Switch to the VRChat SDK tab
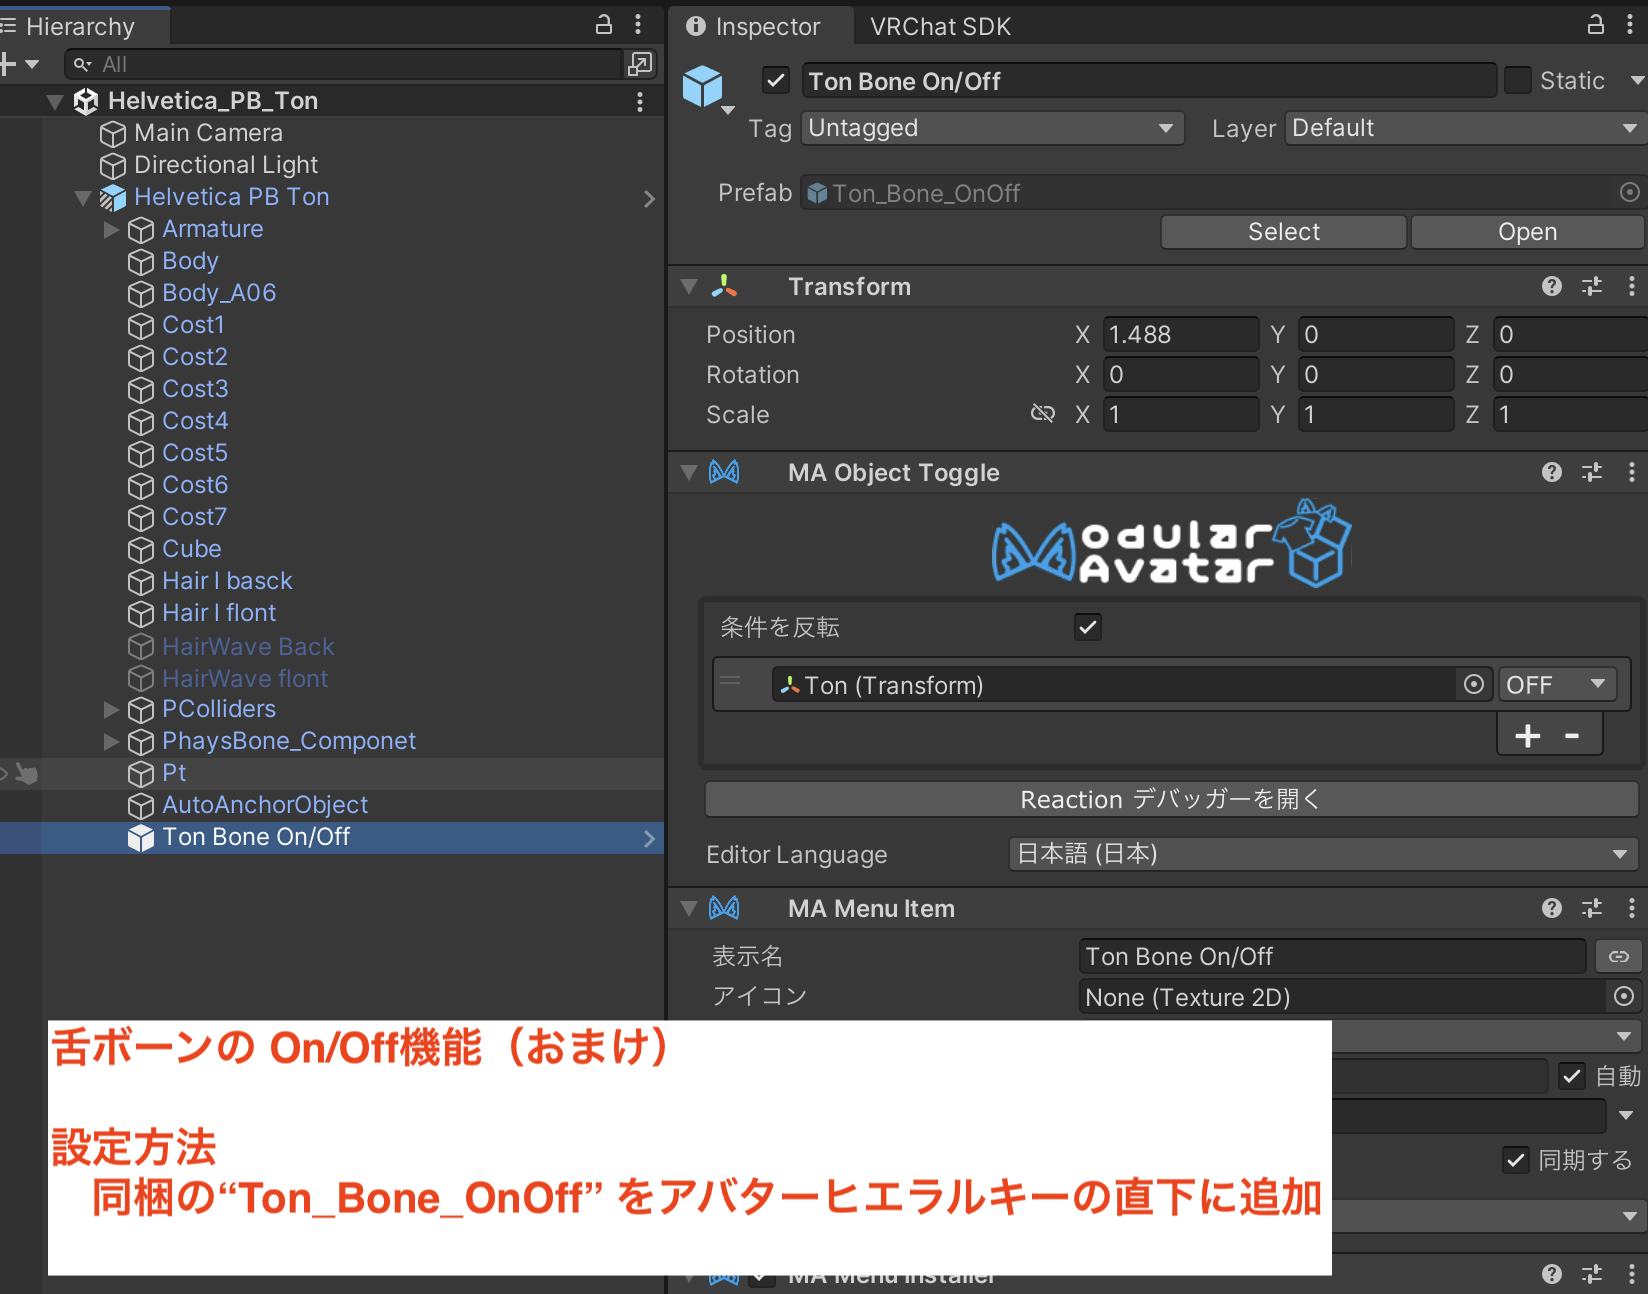1648x1294 pixels. click(x=938, y=26)
